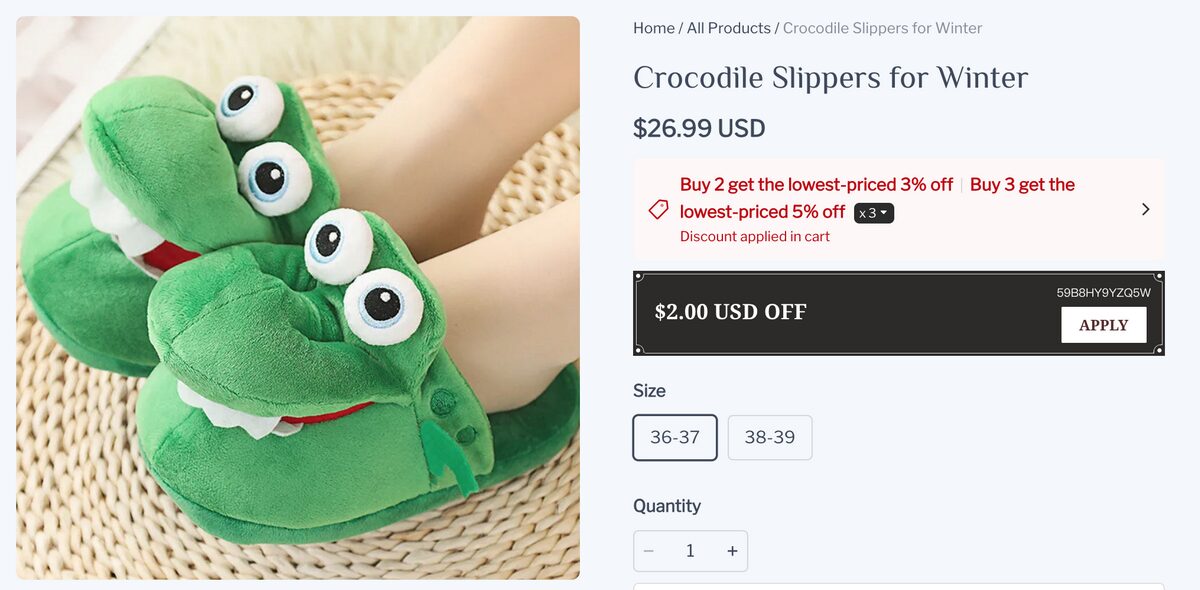Click the Discount applied in cart text
Image resolution: width=1200 pixels, height=590 pixels.
coord(754,236)
